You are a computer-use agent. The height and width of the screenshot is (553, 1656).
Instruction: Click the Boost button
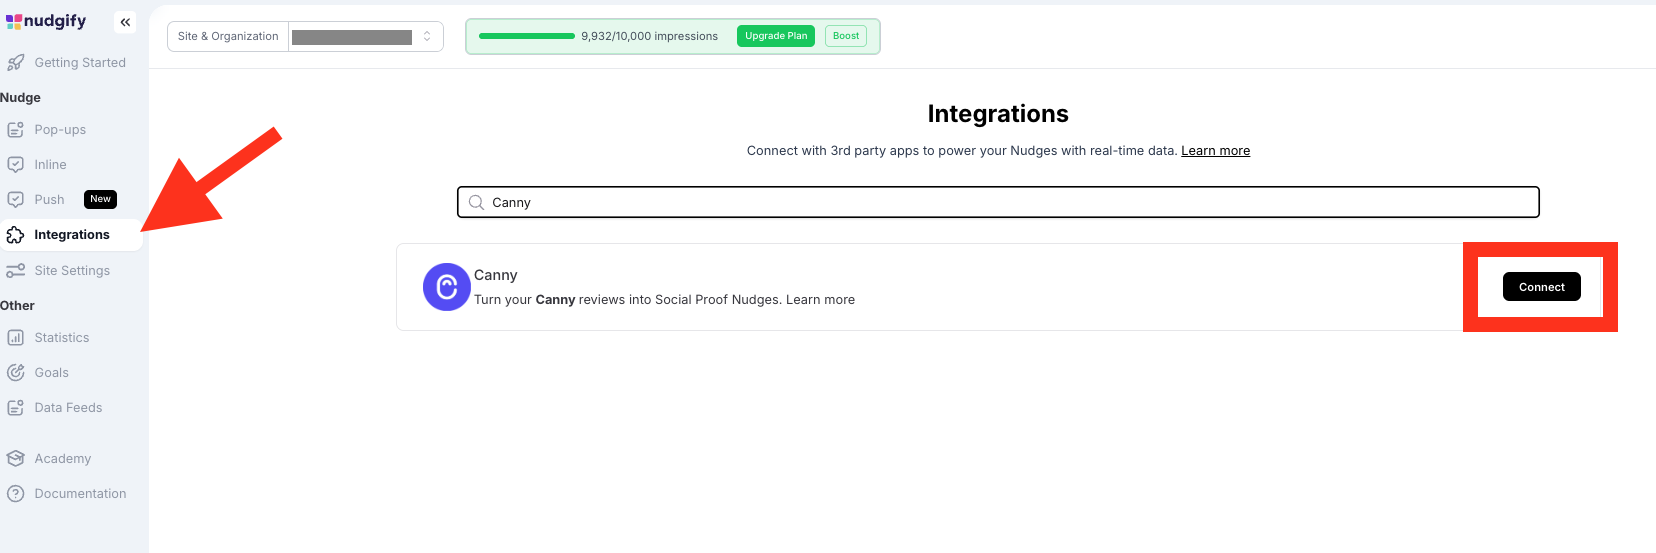846,36
